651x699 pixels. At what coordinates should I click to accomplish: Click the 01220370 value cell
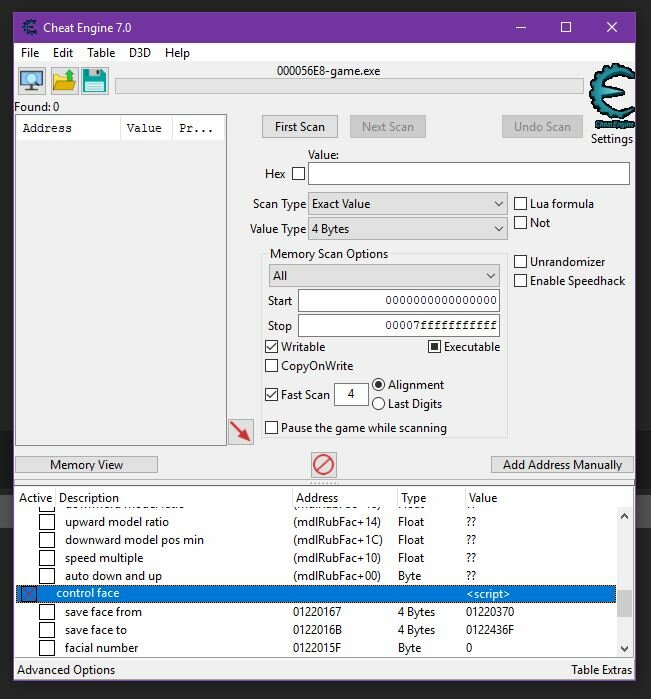point(490,612)
